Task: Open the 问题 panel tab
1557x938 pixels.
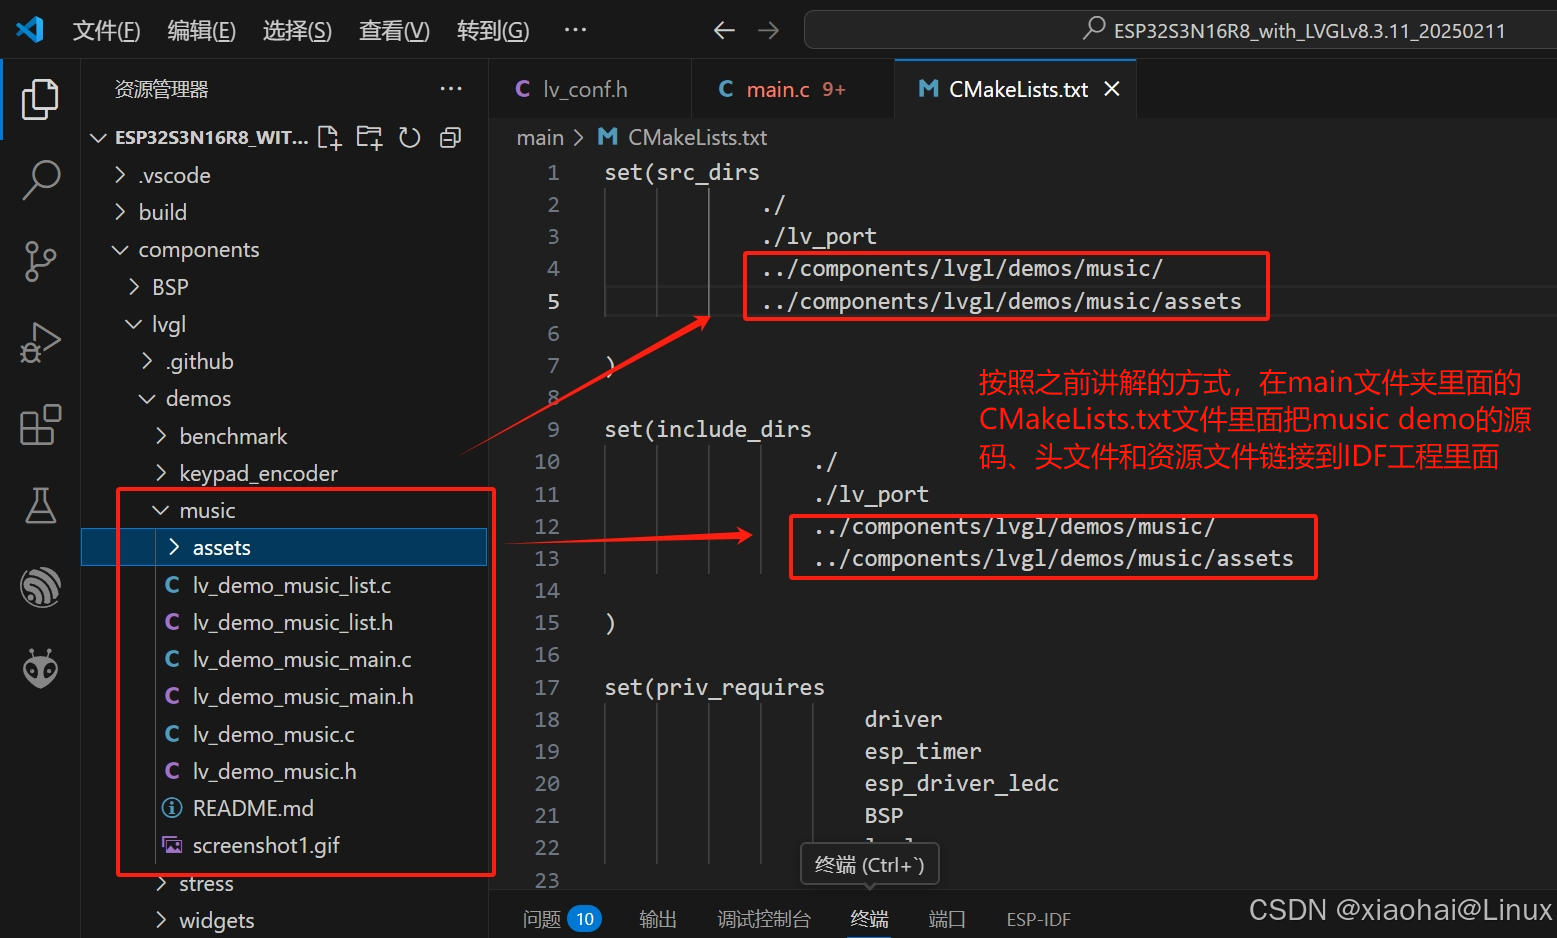Action: [x=542, y=919]
